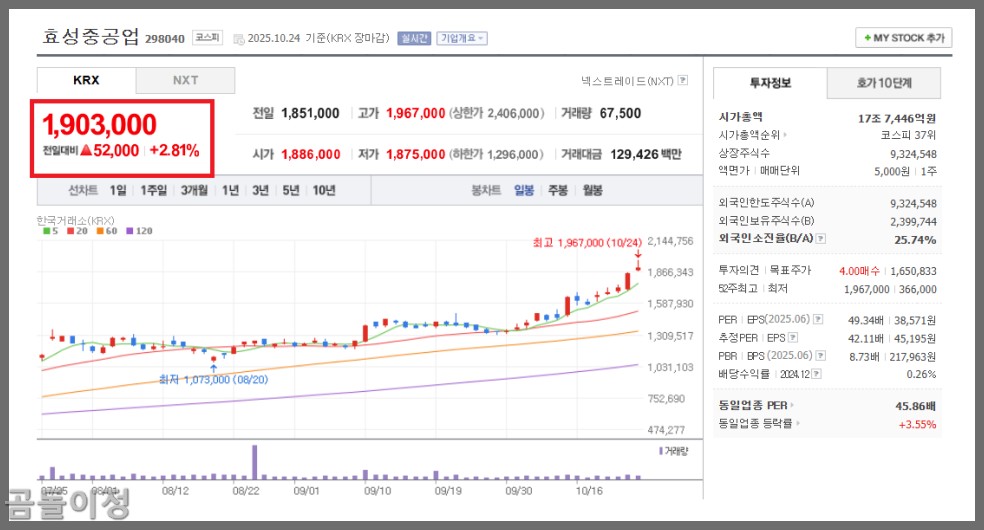Click the orange 60-day moving average legend
The height and width of the screenshot is (530, 984).
[x=107, y=231]
